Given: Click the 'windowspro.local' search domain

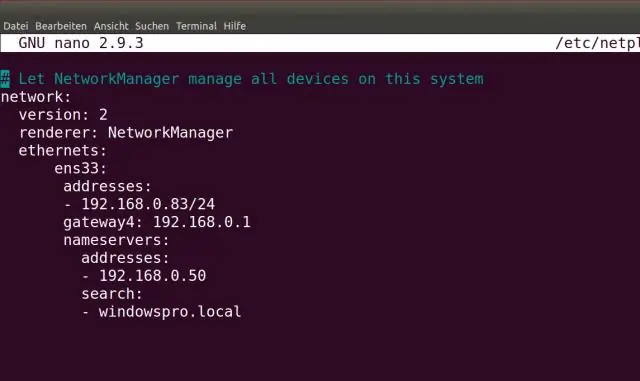Looking at the screenshot, I should [x=170, y=312].
